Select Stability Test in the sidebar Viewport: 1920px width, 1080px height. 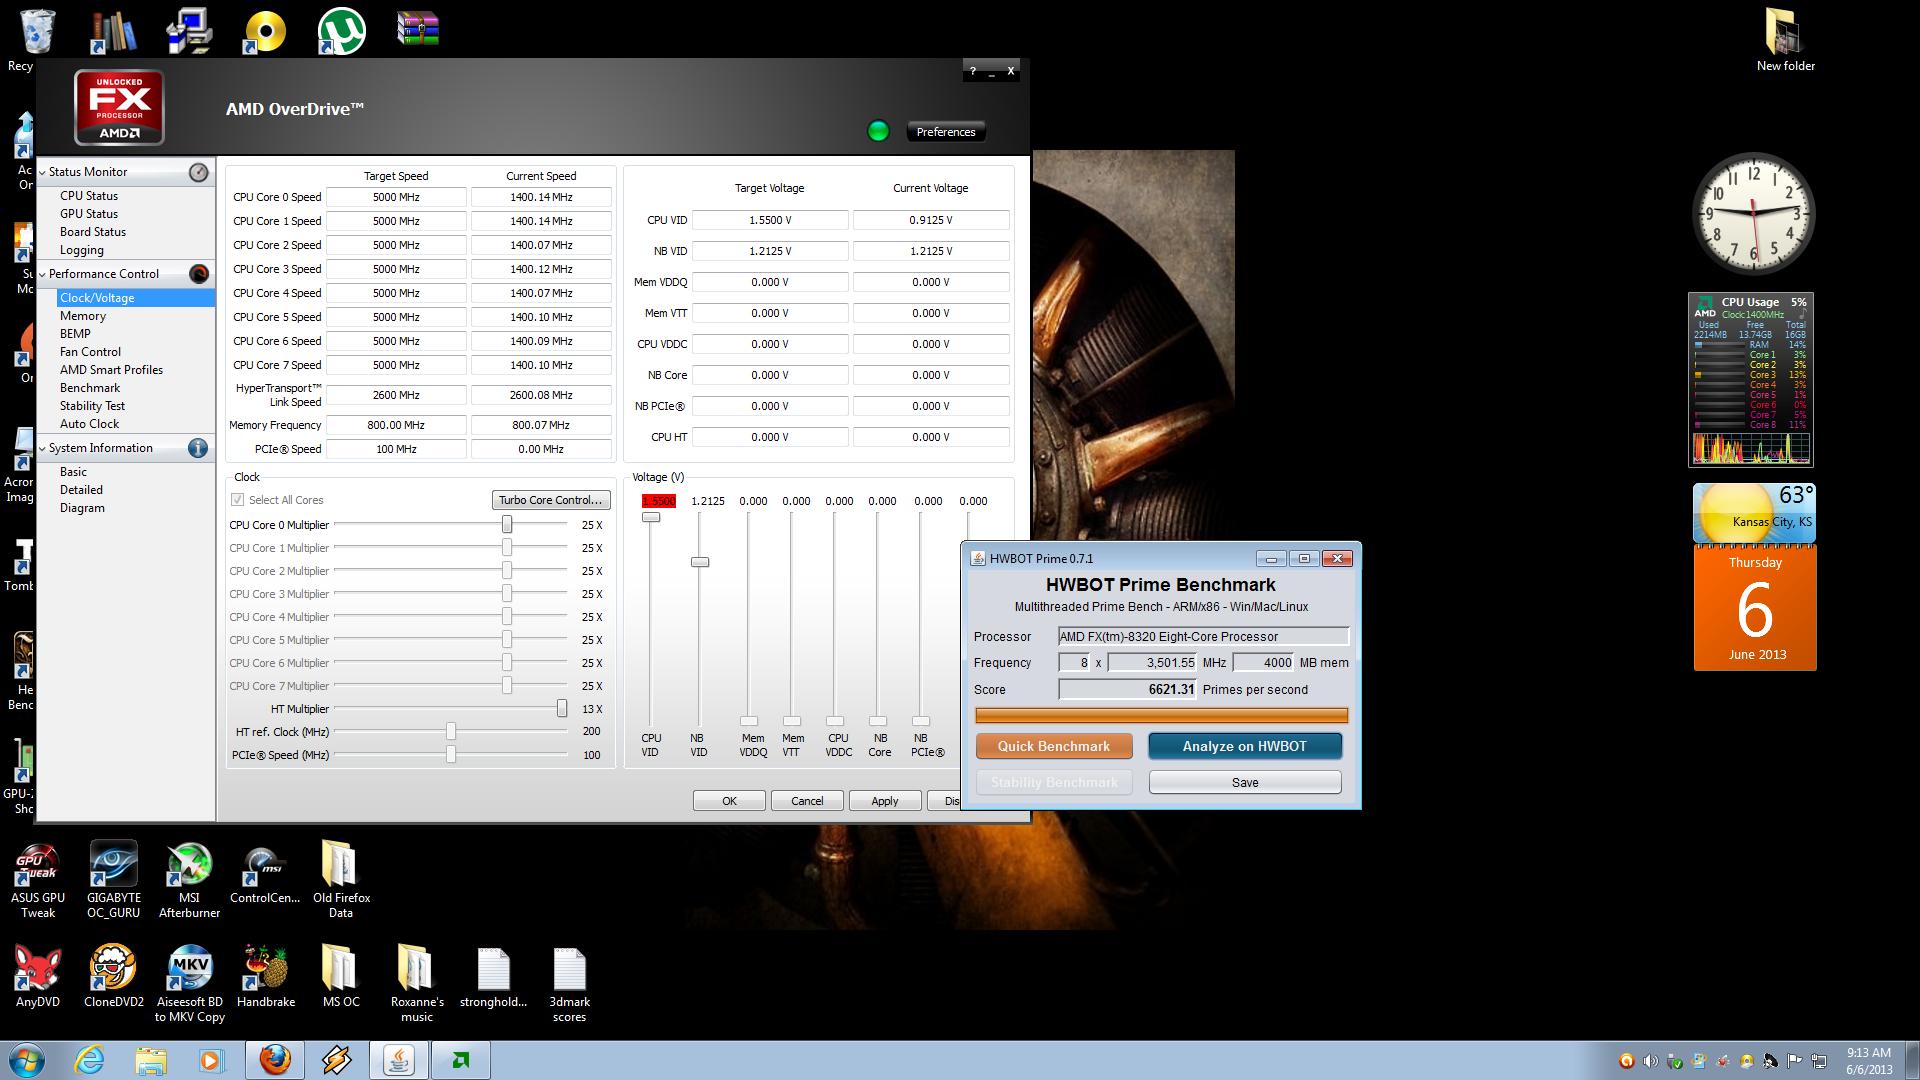(x=92, y=406)
